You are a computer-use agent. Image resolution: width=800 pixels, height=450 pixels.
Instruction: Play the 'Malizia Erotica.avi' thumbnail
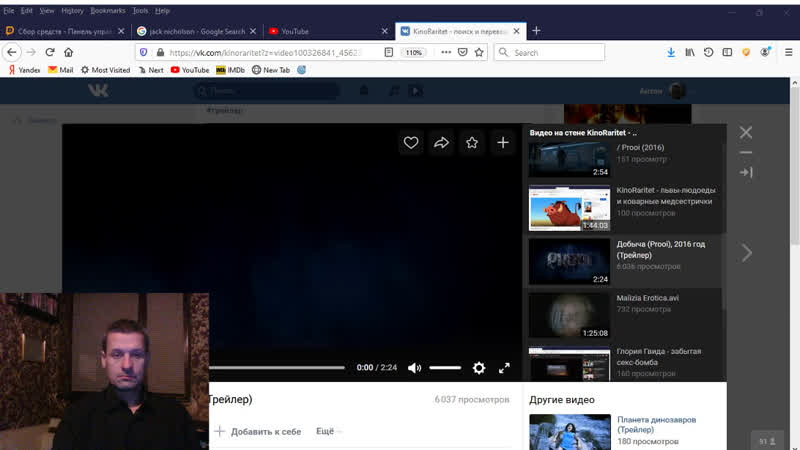point(568,315)
